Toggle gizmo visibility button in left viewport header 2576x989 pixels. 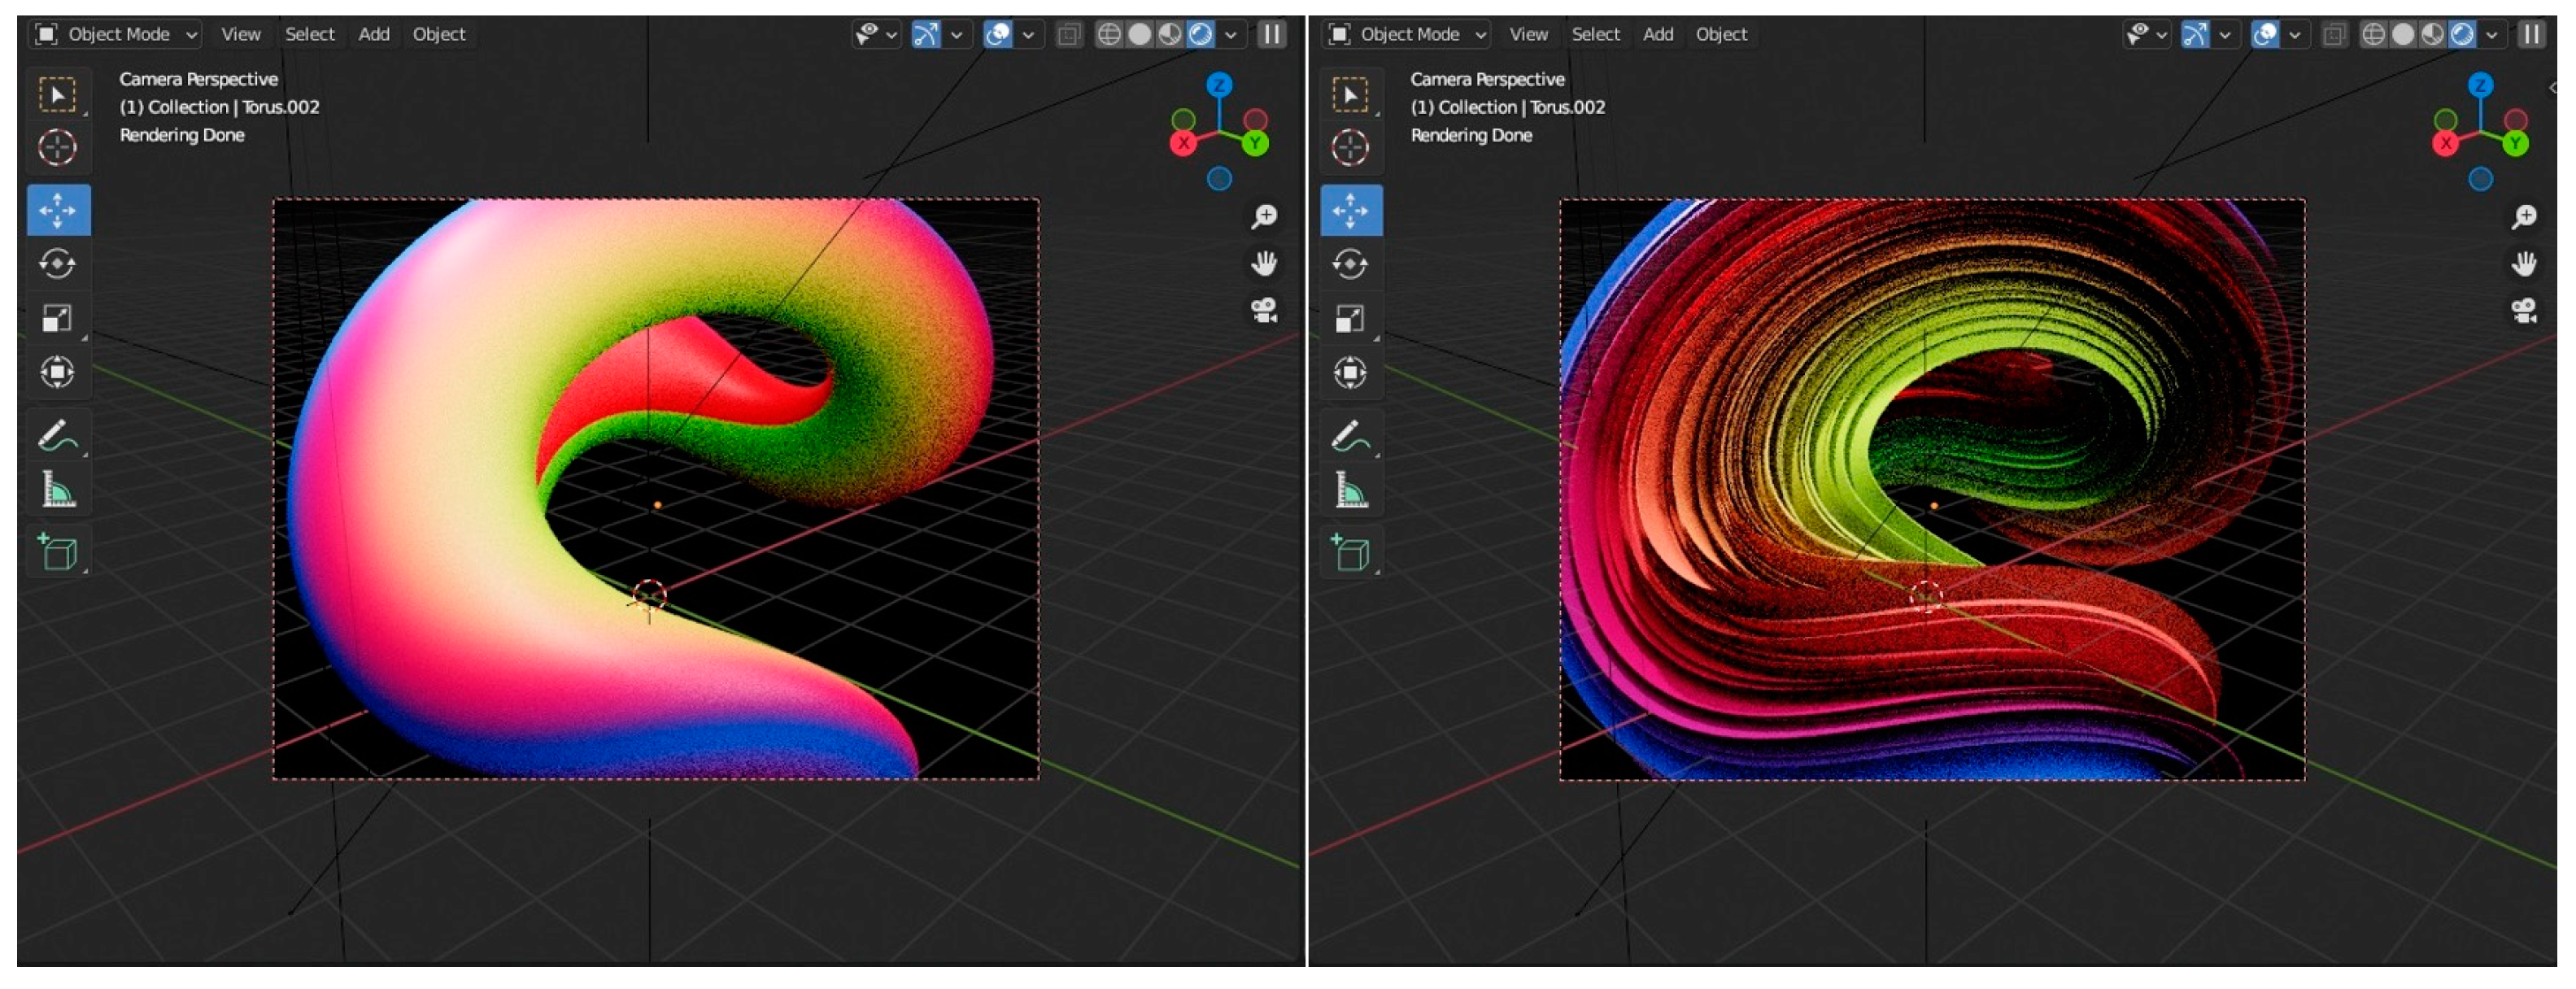[x=926, y=35]
